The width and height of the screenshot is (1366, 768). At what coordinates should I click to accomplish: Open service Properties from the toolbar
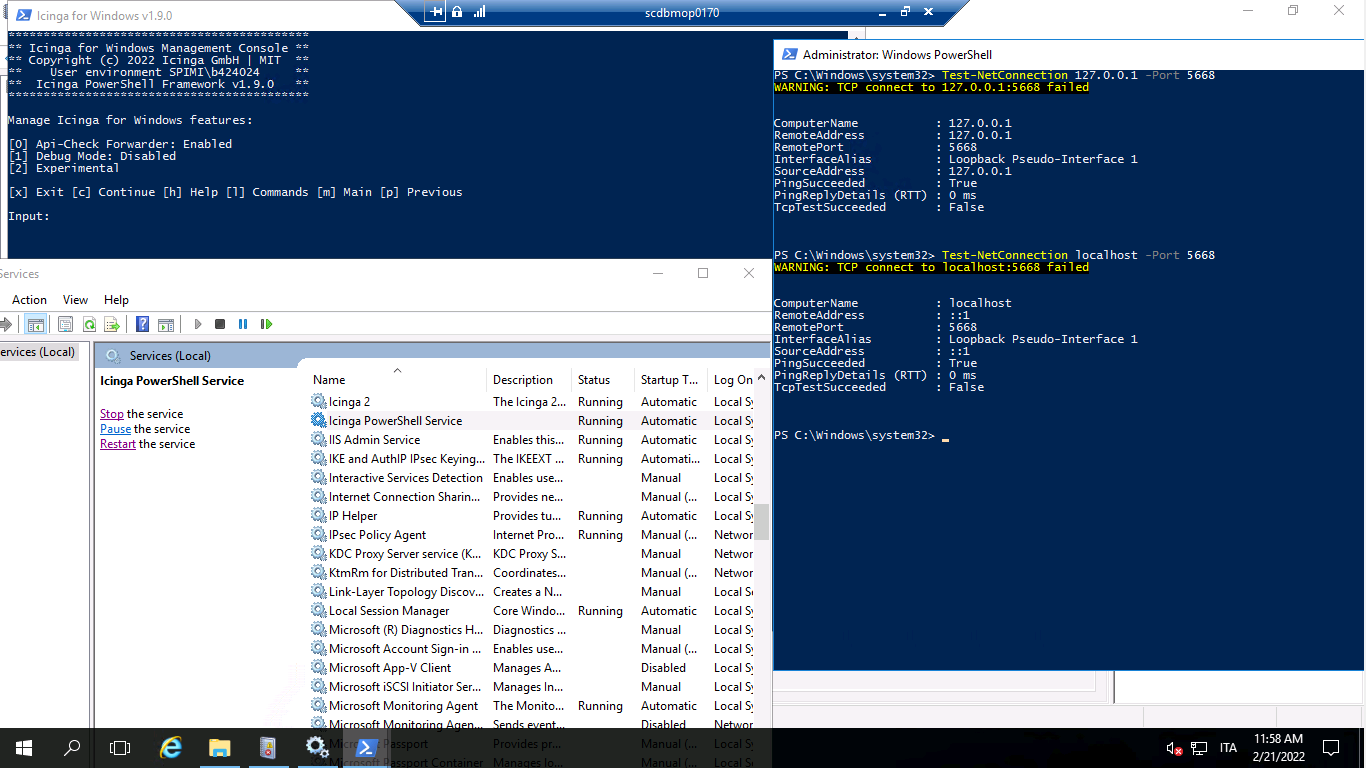click(x=64, y=323)
